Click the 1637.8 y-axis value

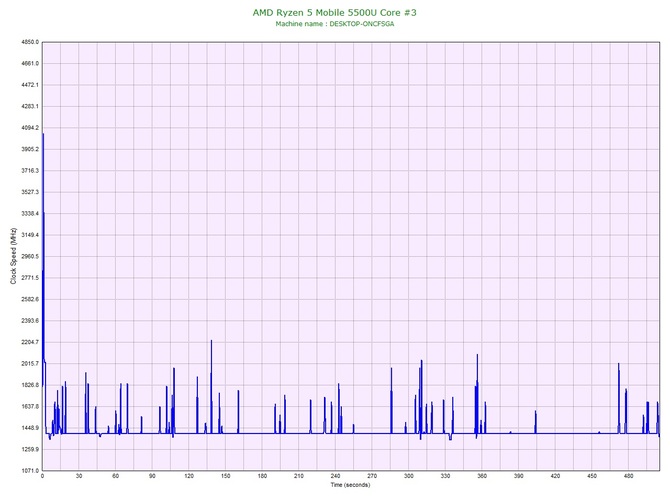click(x=29, y=406)
